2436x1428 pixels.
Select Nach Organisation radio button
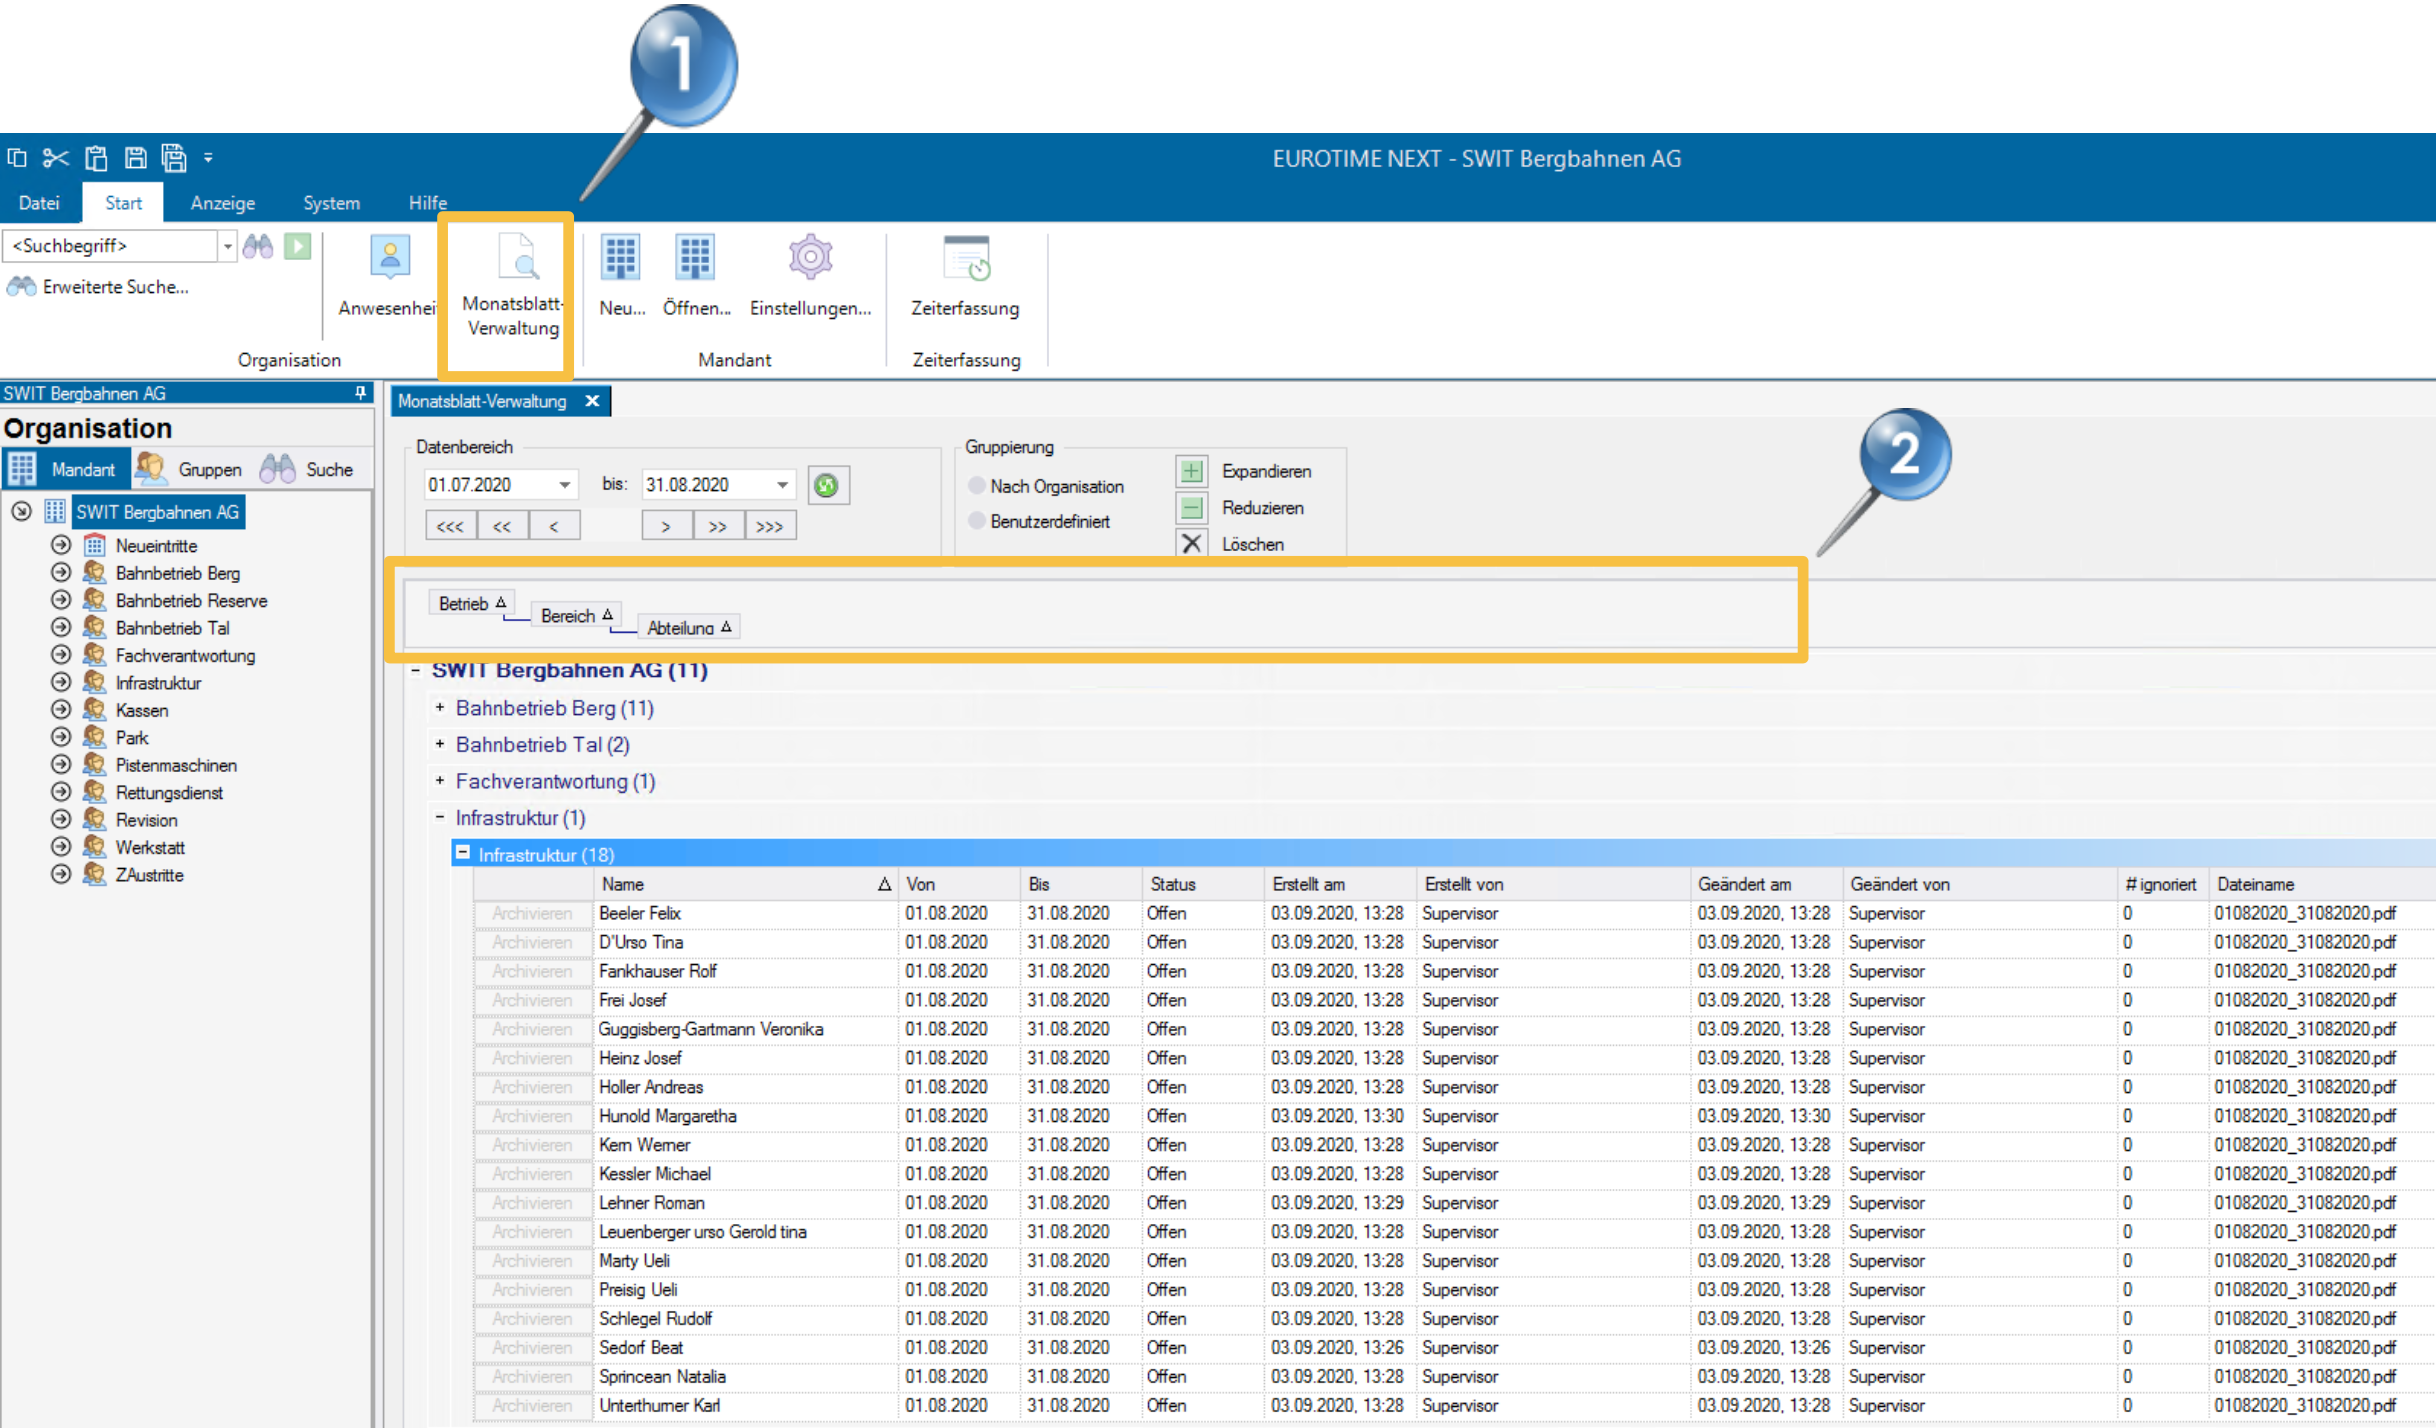coord(977,487)
